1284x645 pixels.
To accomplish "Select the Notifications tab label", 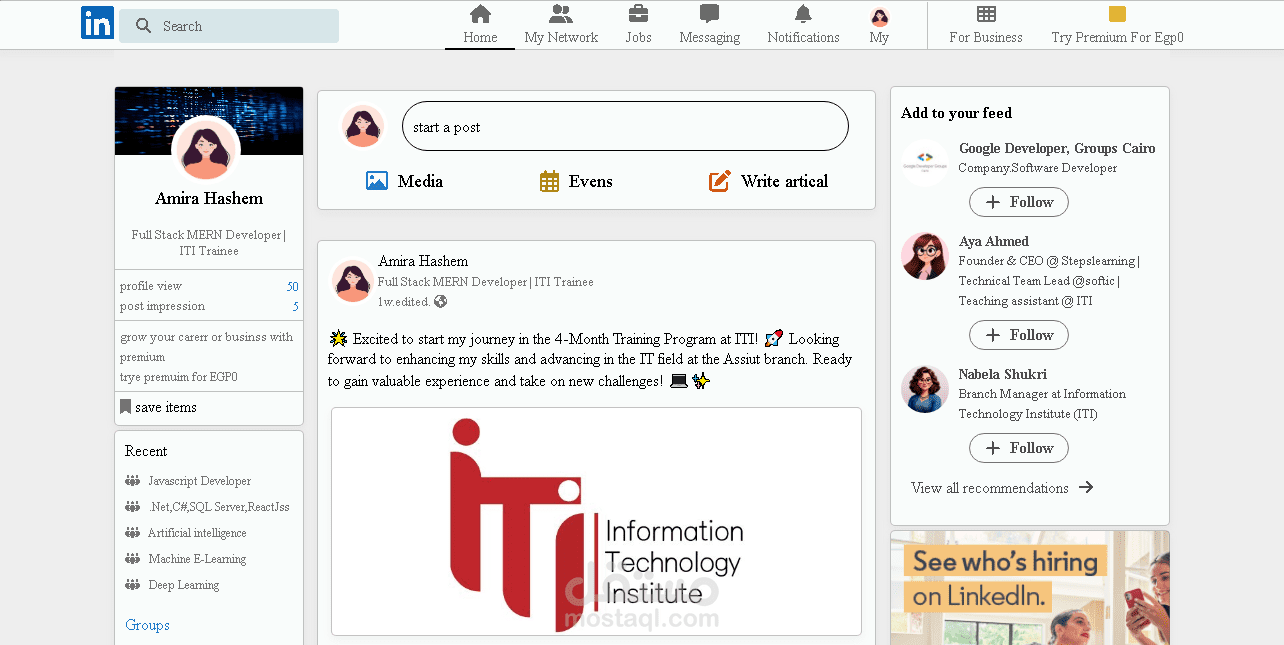I will 803,37.
